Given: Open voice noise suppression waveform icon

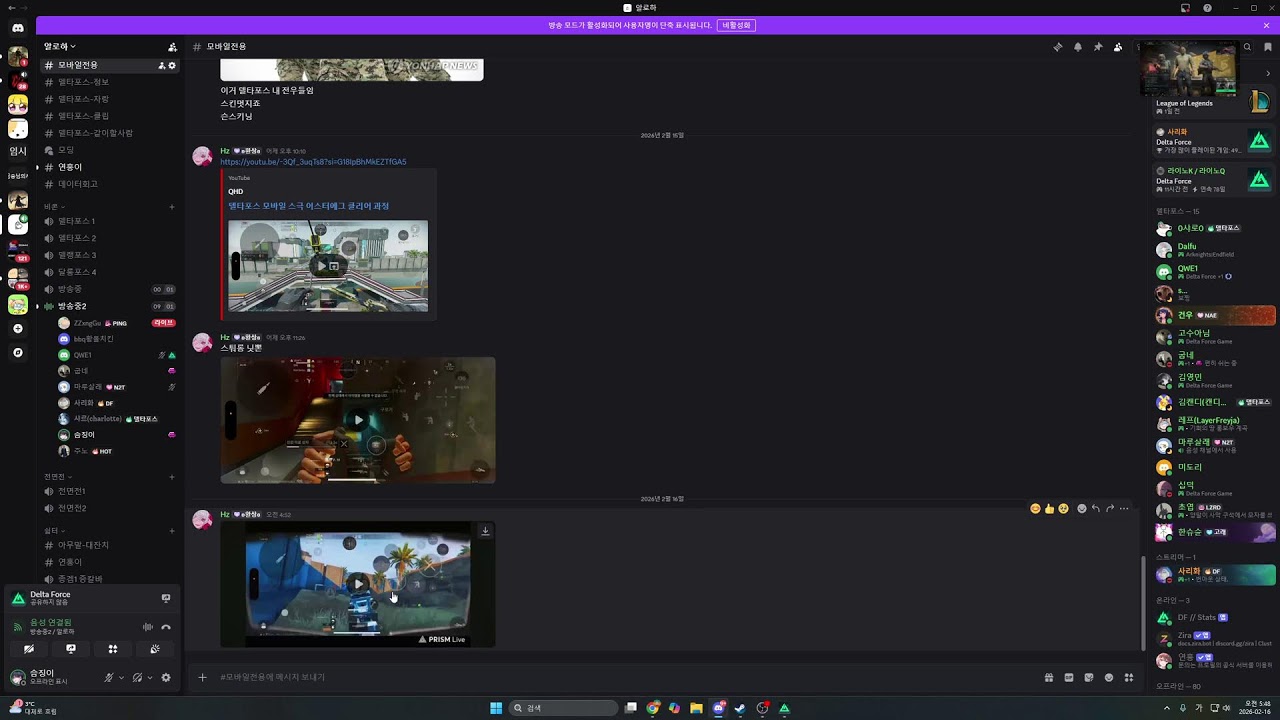Looking at the screenshot, I should coord(148,627).
